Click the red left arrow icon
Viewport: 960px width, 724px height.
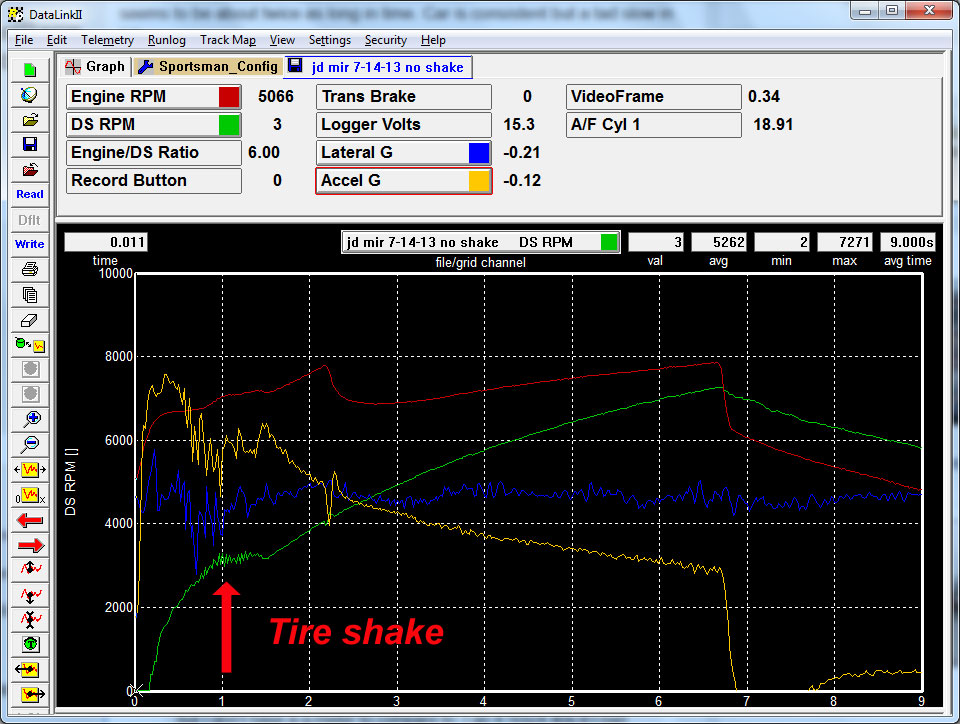[x=30, y=519]
